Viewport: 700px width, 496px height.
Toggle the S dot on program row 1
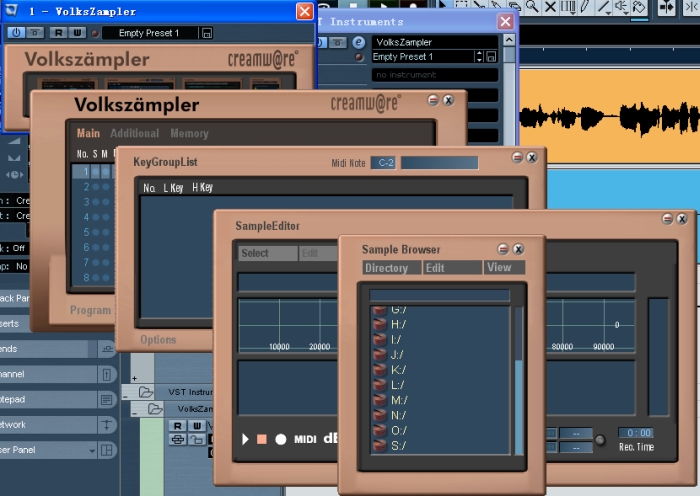tap(96, 172)
